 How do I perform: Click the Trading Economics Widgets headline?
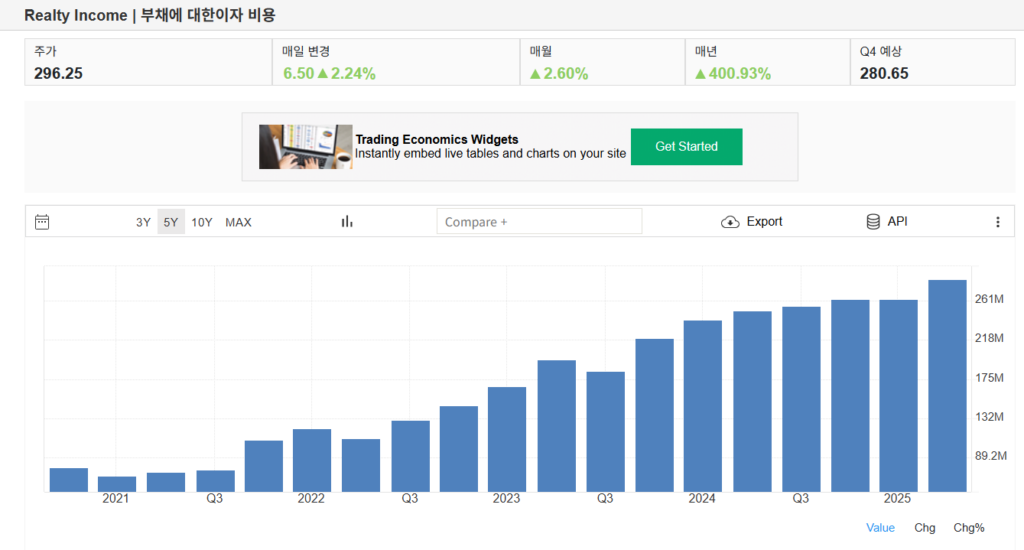[437, 140]
